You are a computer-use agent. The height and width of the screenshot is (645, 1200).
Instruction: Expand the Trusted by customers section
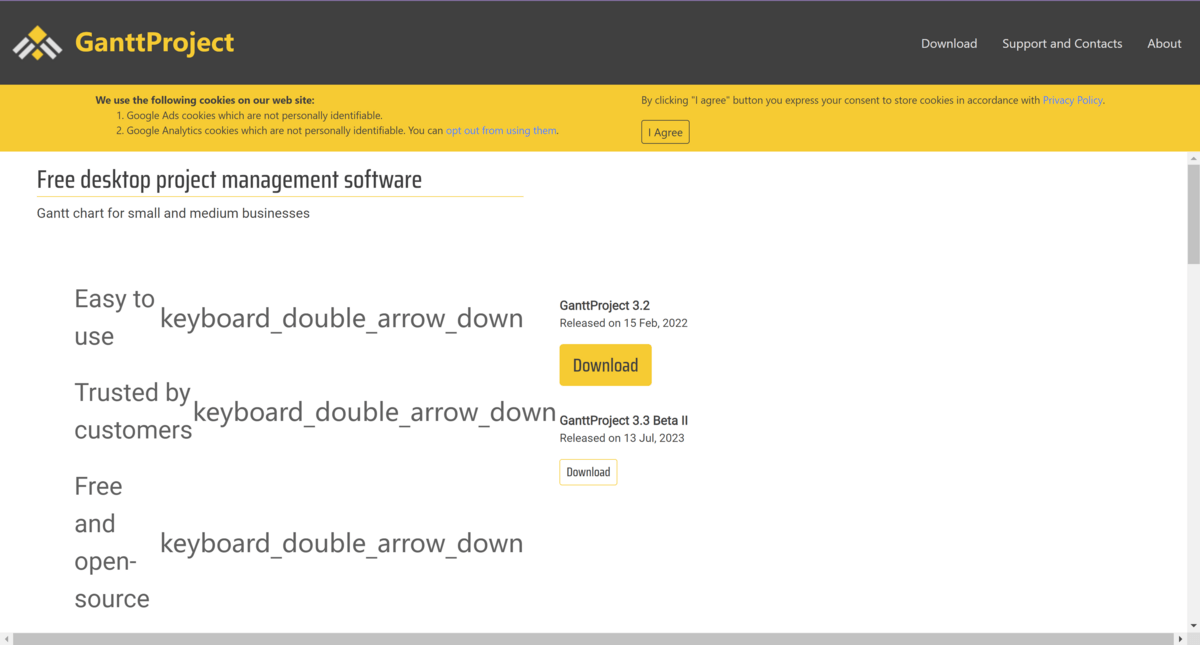pos(132,411)
